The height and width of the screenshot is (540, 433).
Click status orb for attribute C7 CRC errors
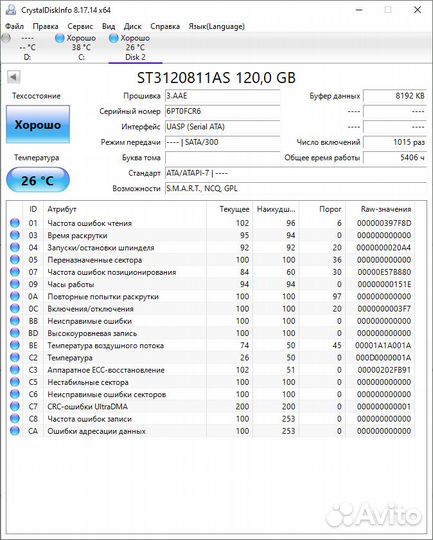[x=15, y=406]
